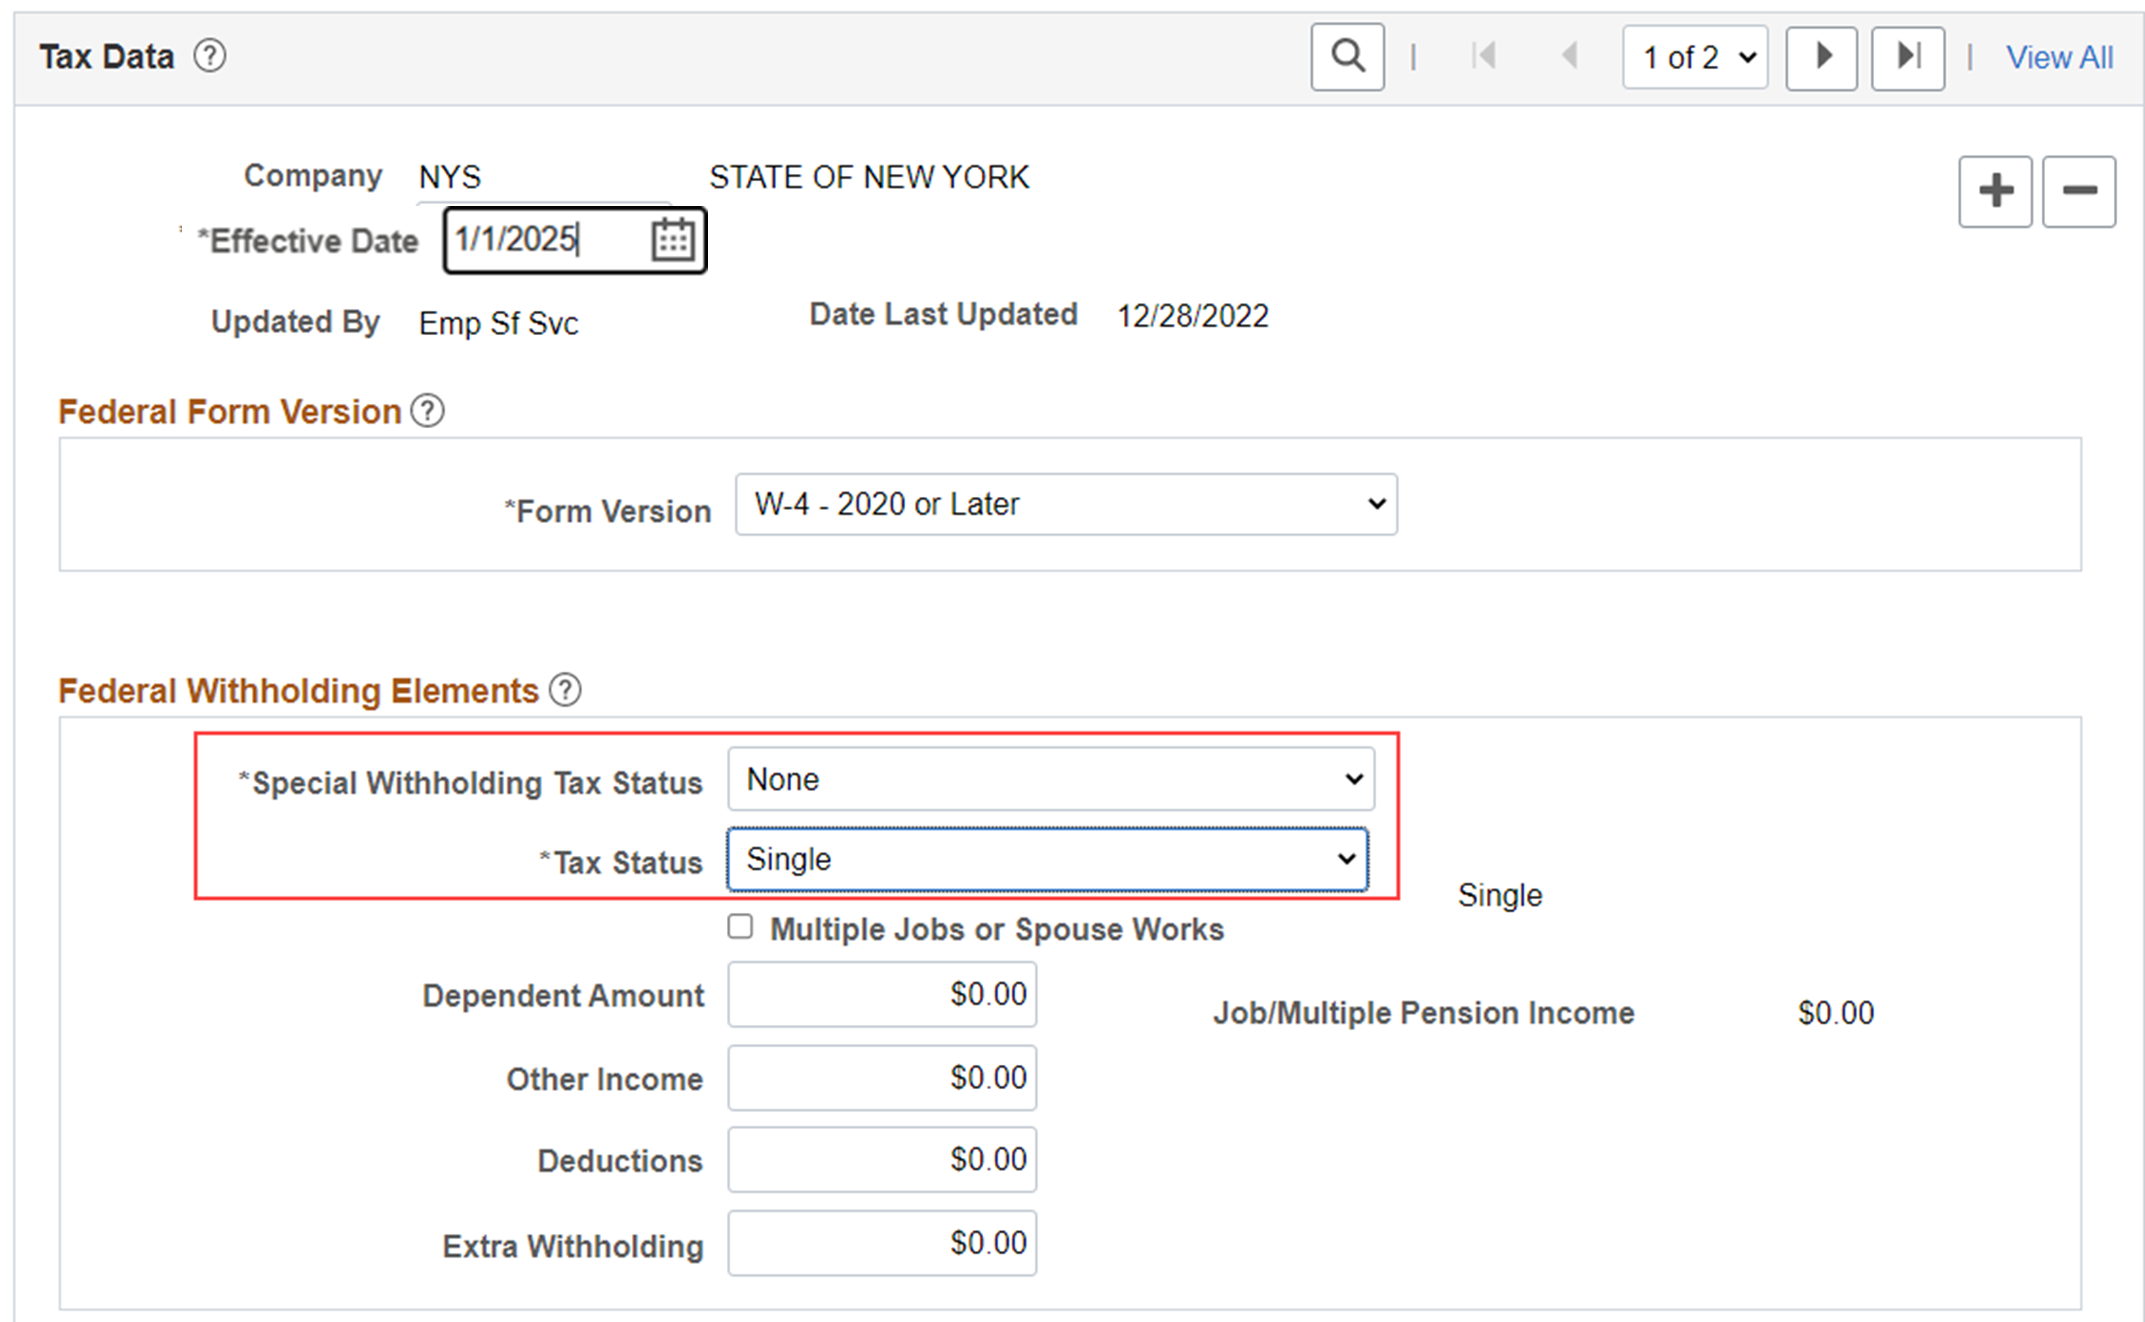This screenshot has width=2145, height=1322.
Task: Click the Emp Sf Svc value
Action: tap(498, 324)
